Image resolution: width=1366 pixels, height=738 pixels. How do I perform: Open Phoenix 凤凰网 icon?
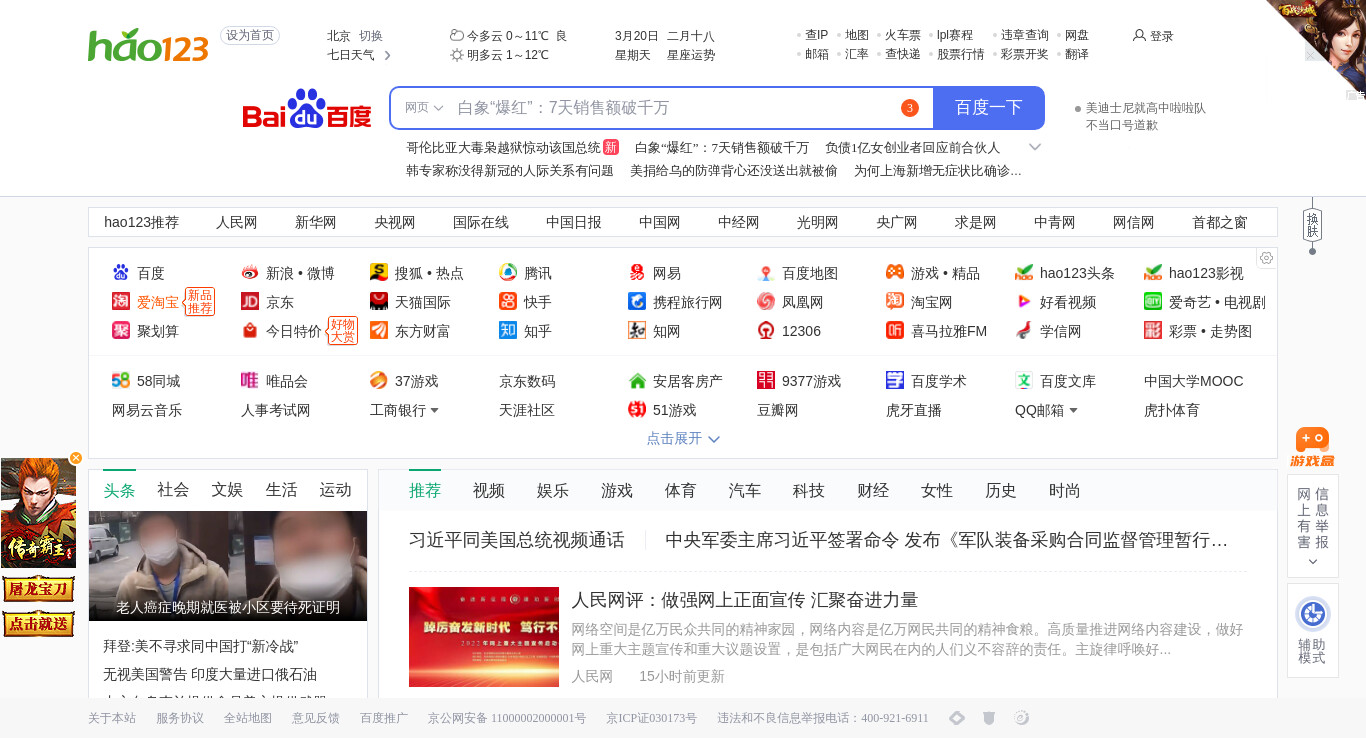766,302
